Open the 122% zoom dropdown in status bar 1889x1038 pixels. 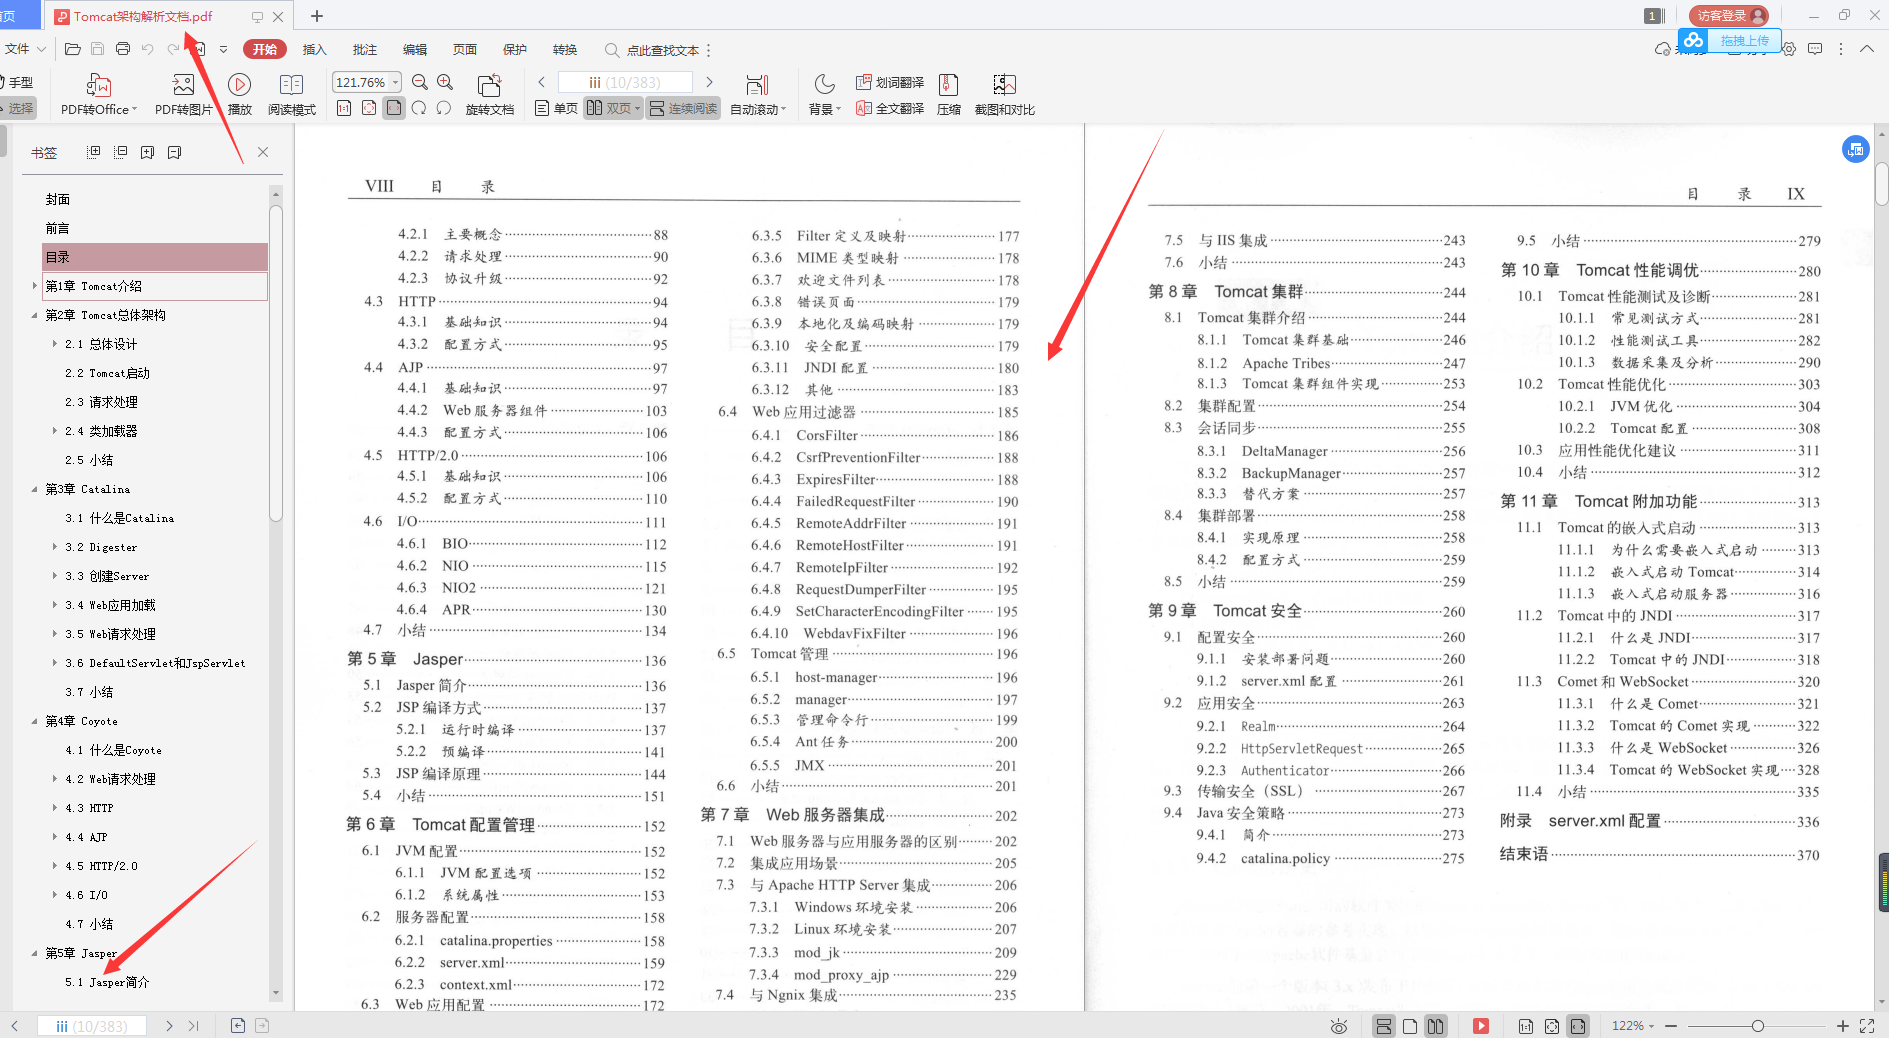[1633, 1026]
